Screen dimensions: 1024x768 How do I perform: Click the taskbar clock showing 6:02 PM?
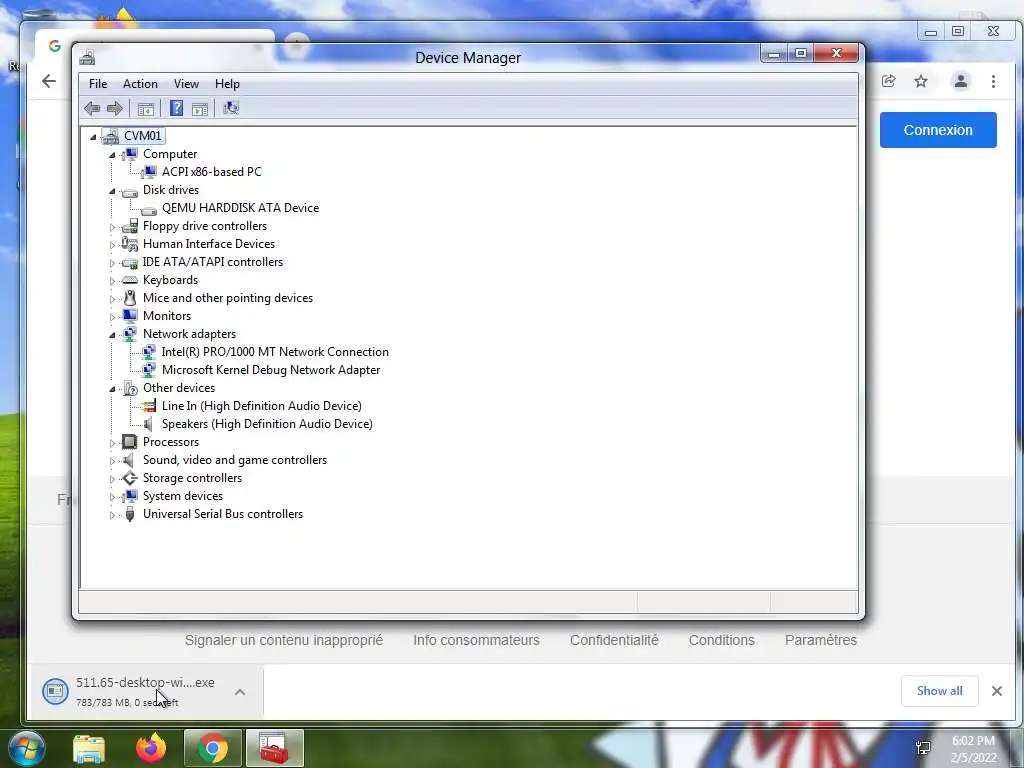click(x=973, y=749)
